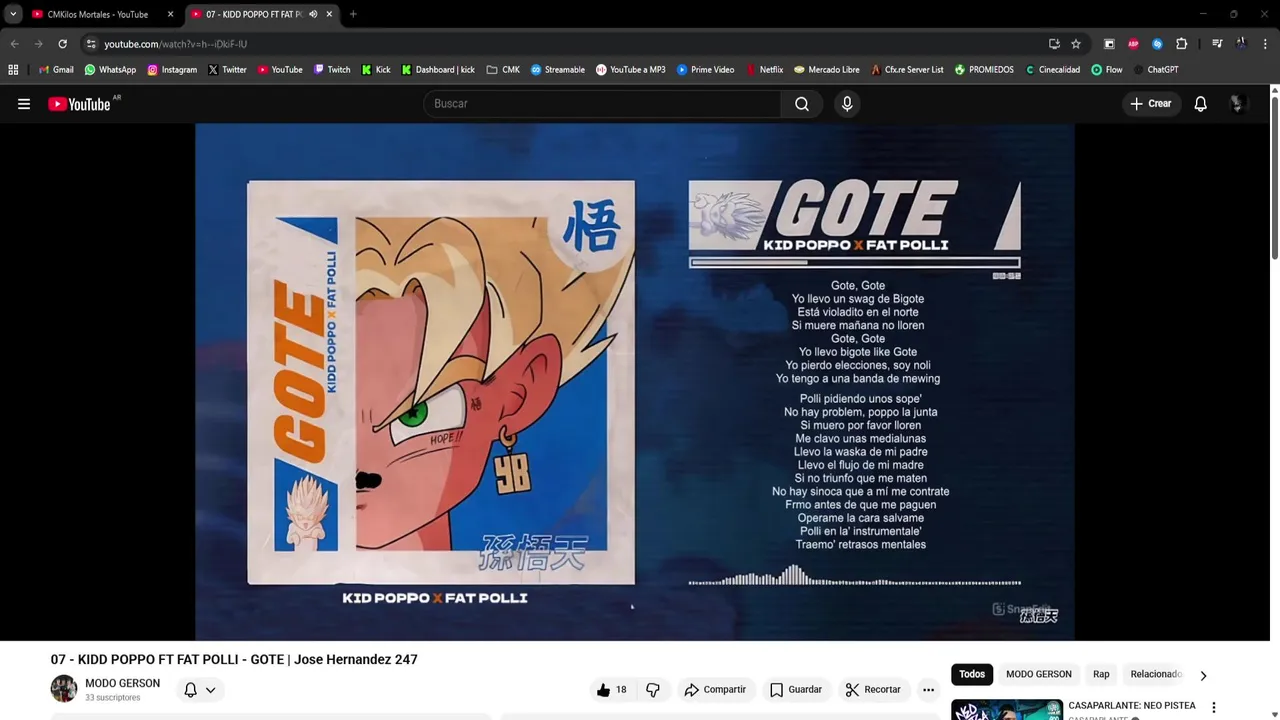Click the address bar URL

pos(176,44)
